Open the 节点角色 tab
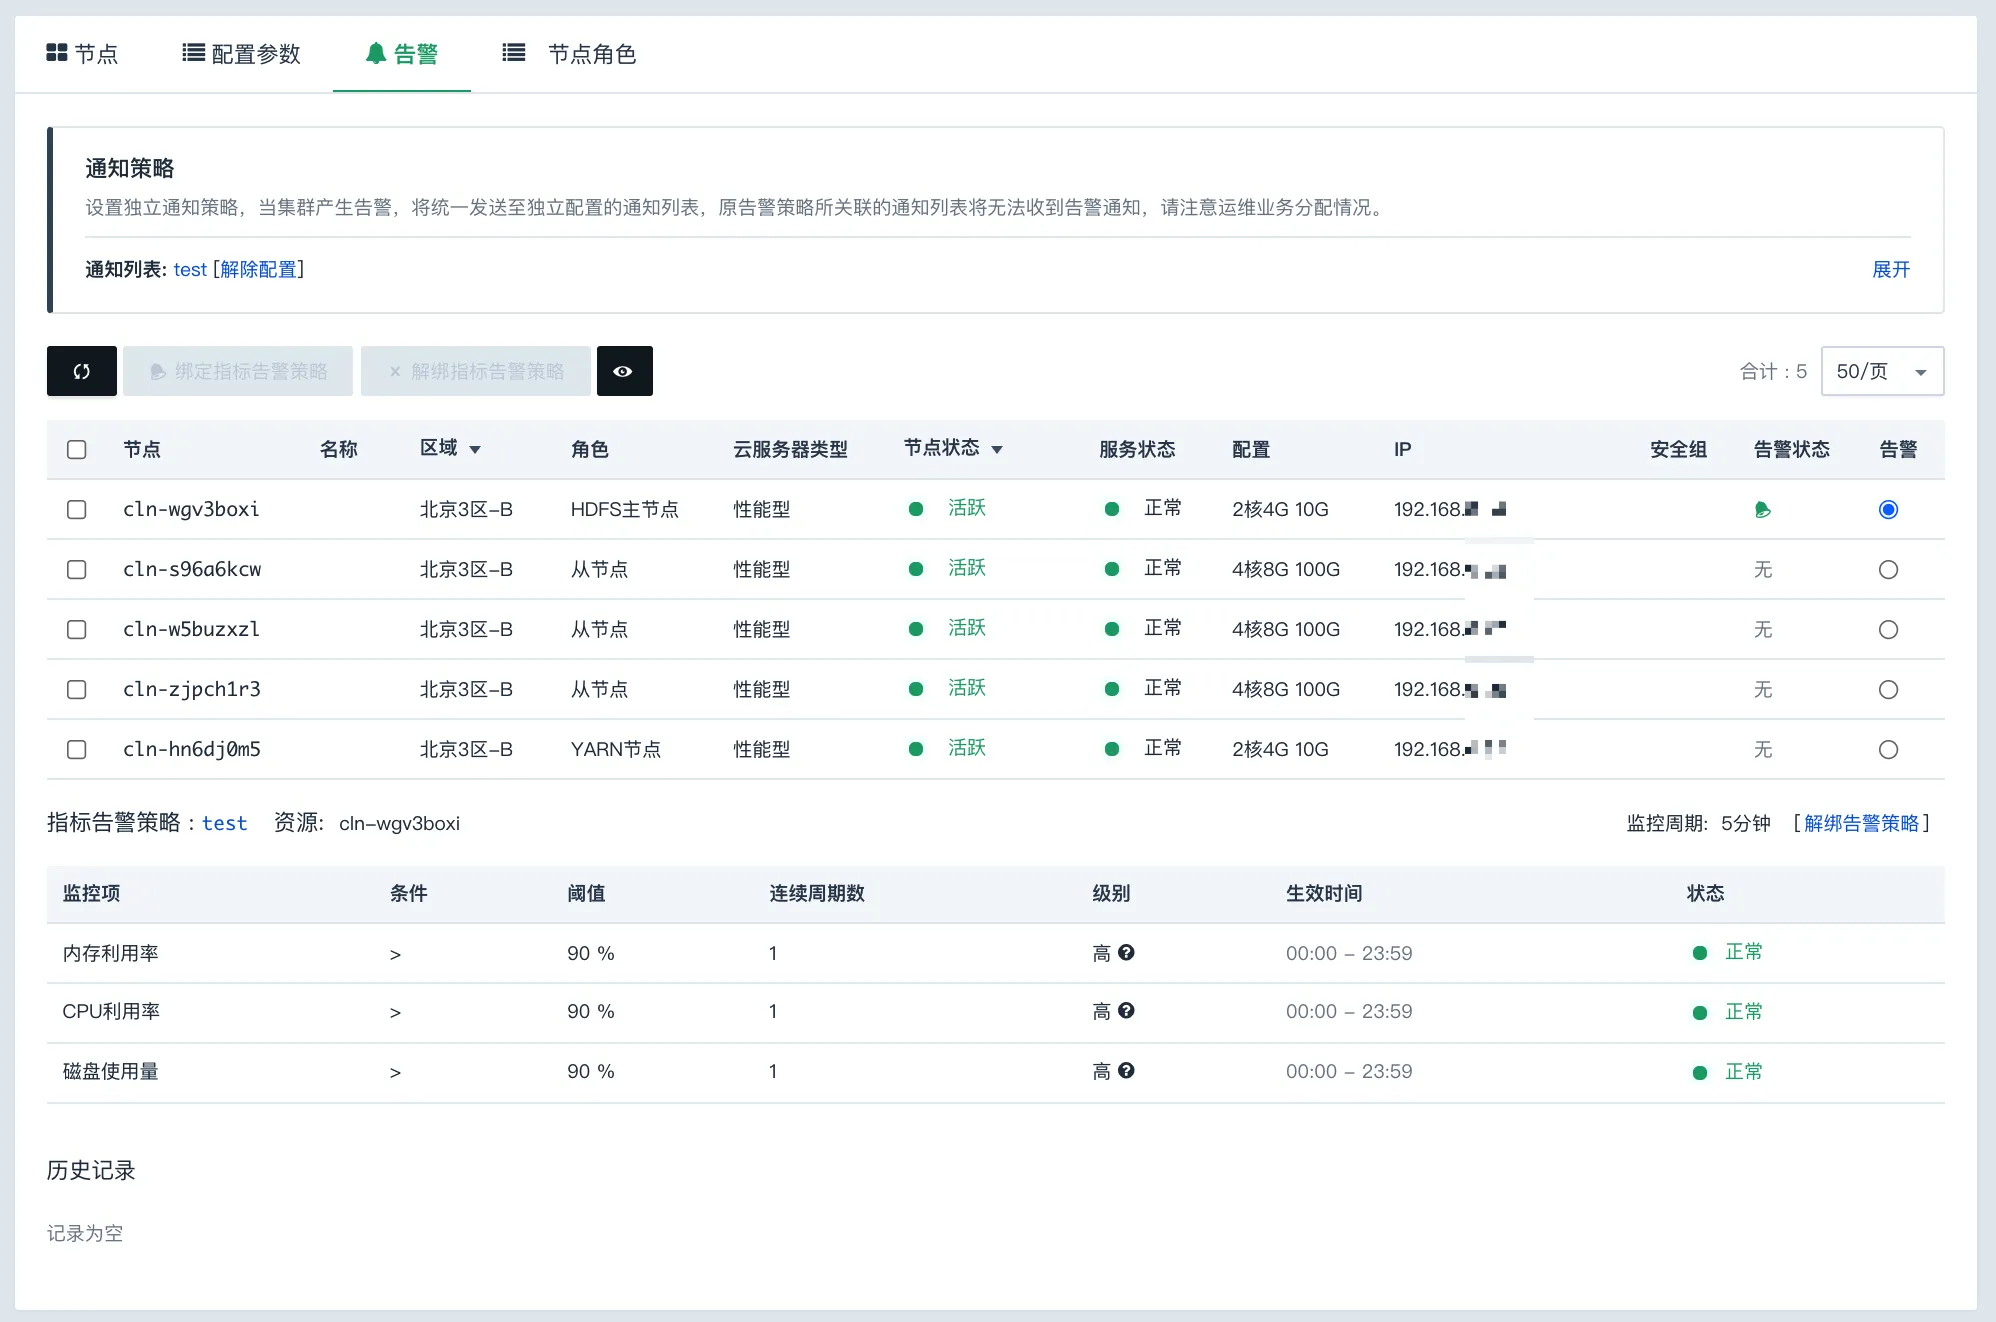1996x1322 pixels. tap(569, 54)
